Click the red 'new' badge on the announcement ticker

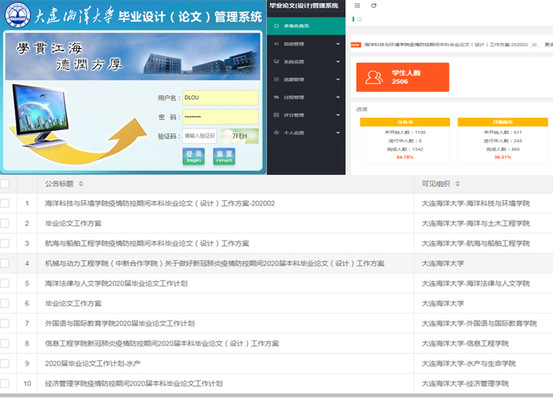coord(356,45)
